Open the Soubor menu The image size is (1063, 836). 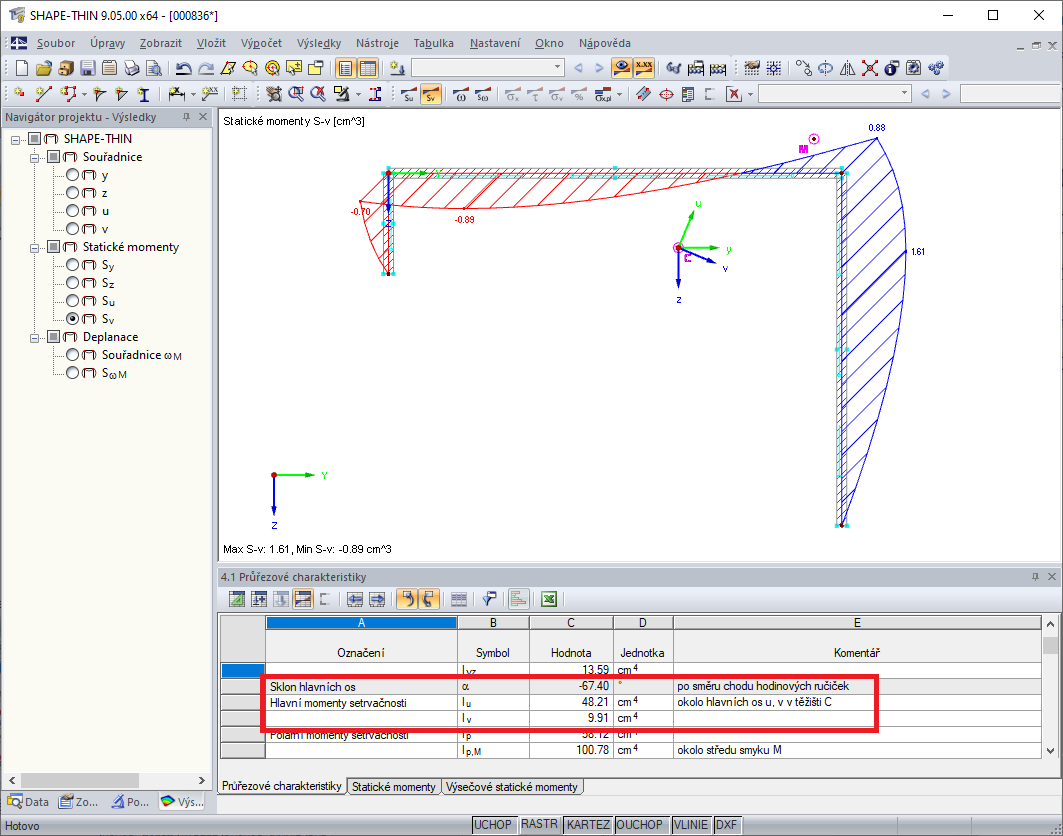56,43
